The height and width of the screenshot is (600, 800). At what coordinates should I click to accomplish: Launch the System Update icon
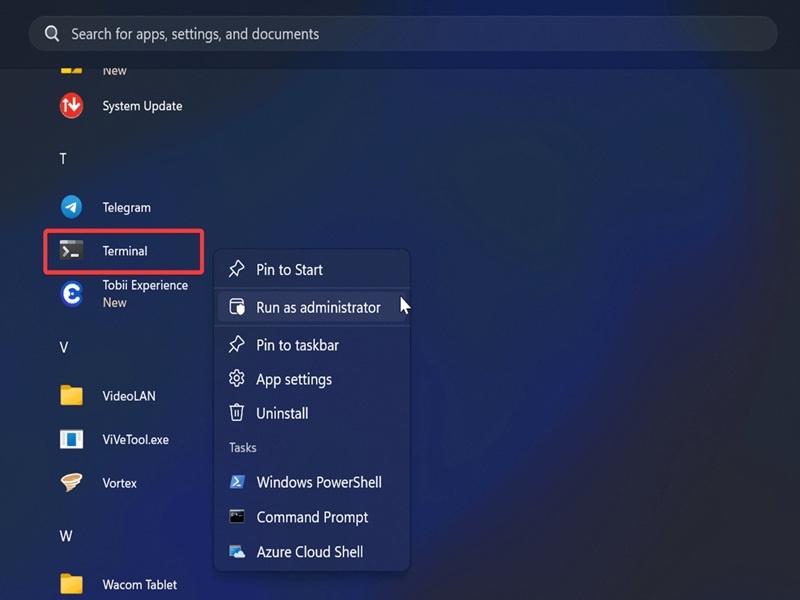71,106
